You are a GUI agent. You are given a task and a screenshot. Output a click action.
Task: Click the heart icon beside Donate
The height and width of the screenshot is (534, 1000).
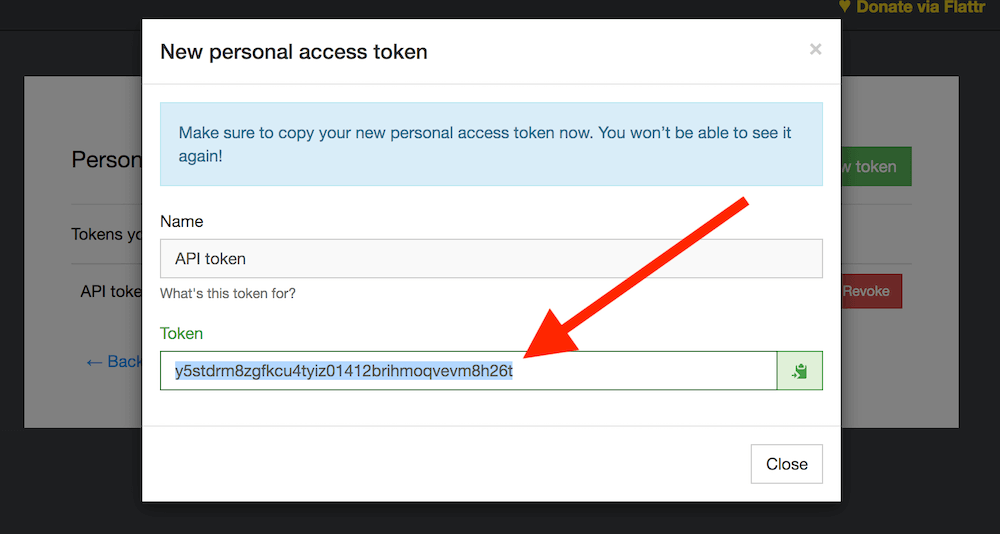pyautogui.click(x=844, y=7)
